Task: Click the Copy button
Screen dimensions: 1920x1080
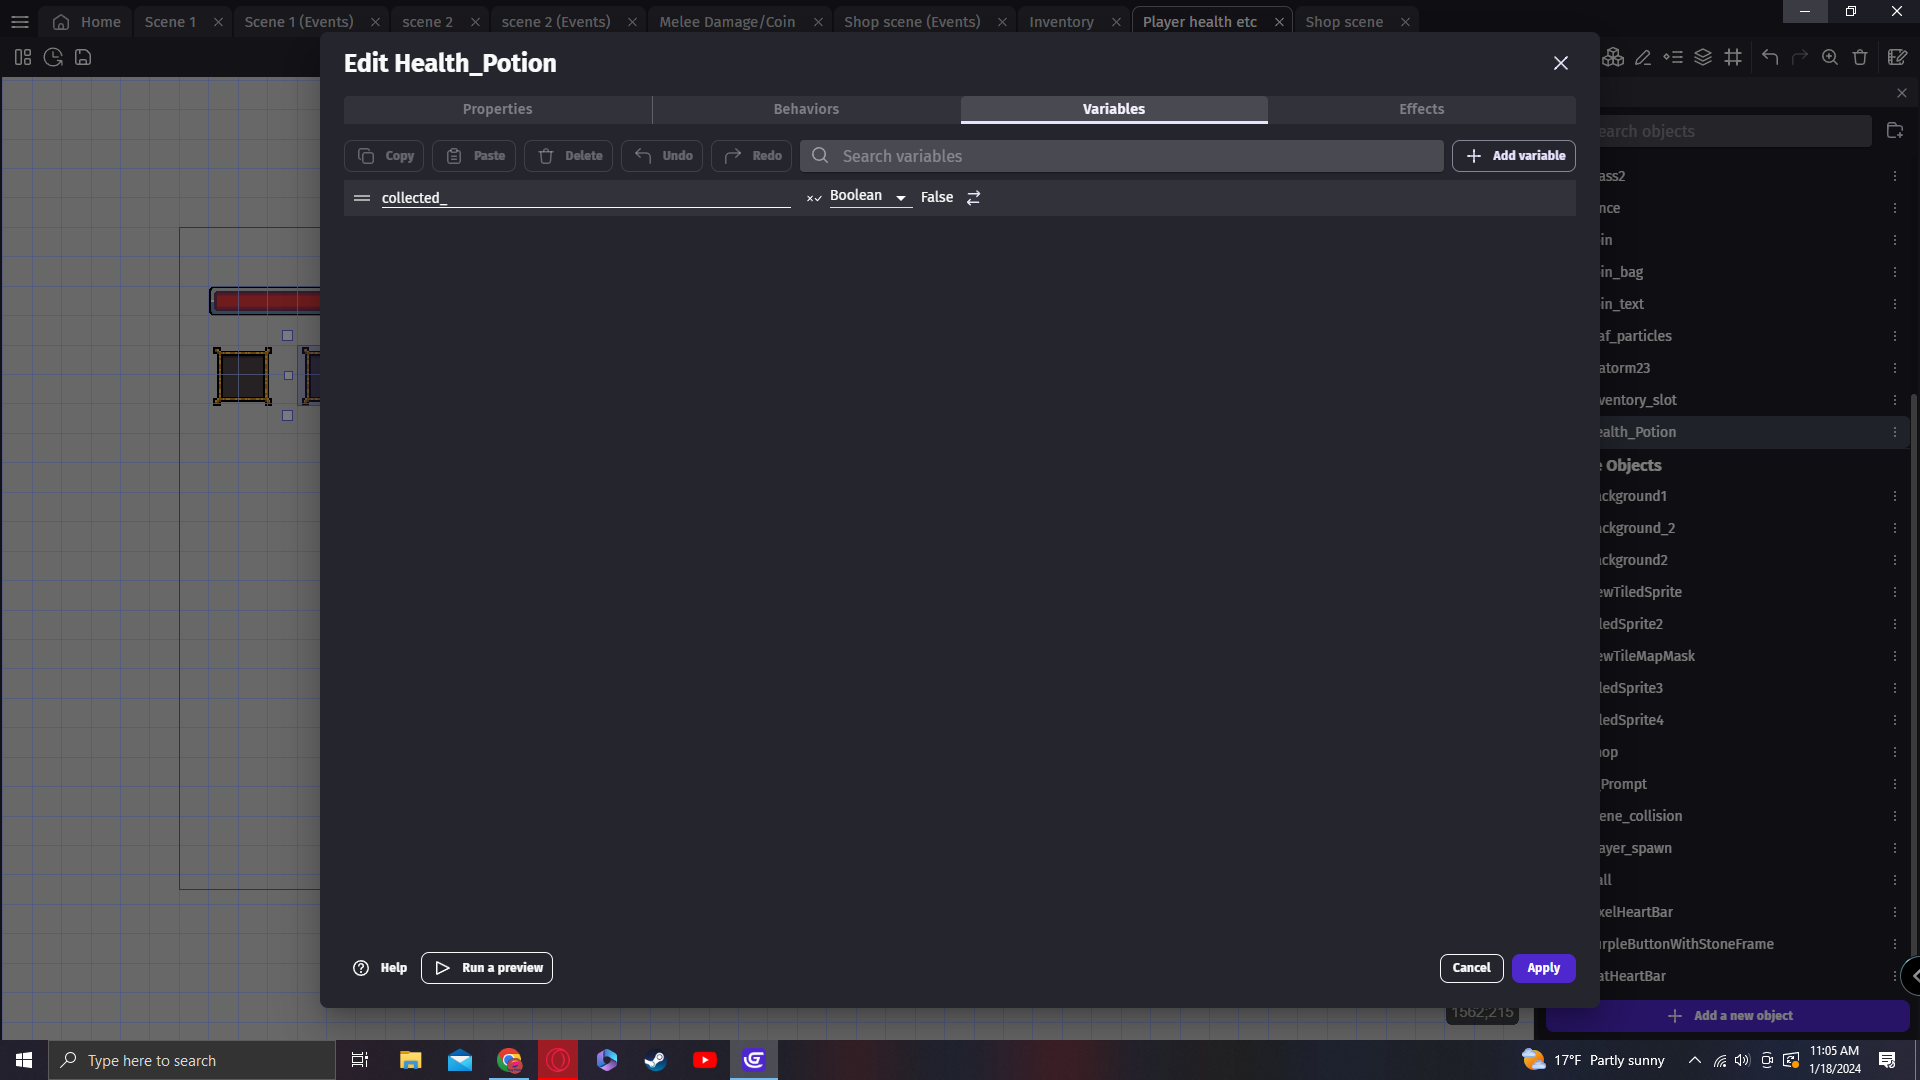Action: (385, 156)
